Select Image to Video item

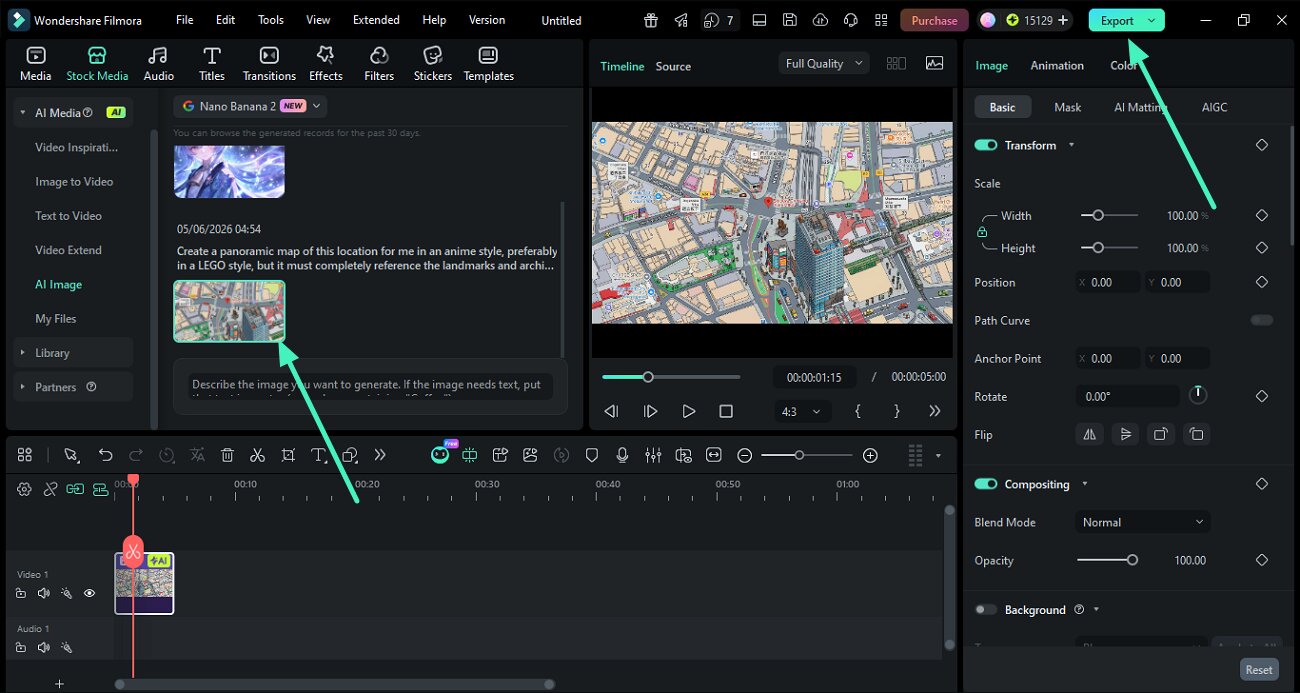(74, 182)
